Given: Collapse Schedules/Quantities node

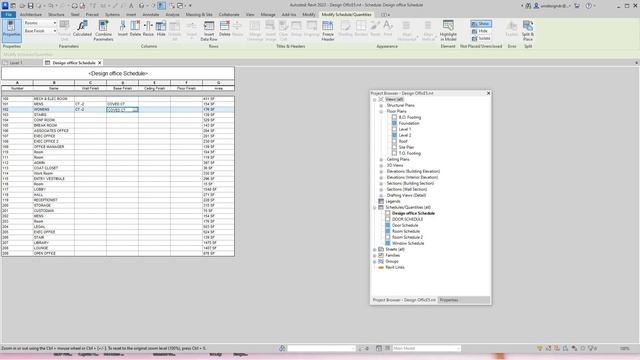Looking at the screenshot, I should (x=375, y=207).
